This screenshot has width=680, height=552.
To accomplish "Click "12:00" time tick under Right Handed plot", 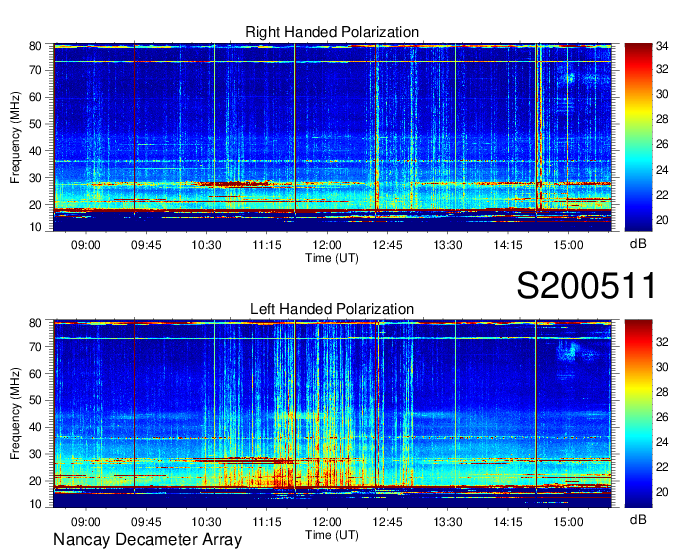I will point(327,245).
